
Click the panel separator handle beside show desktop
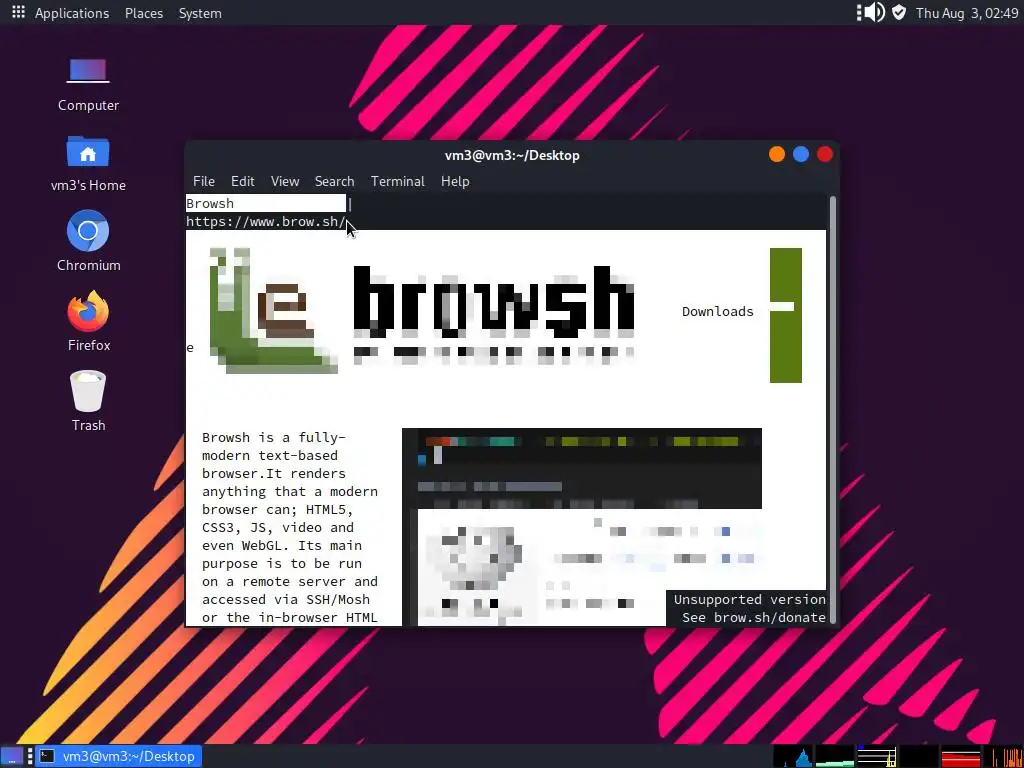point(30,756)
